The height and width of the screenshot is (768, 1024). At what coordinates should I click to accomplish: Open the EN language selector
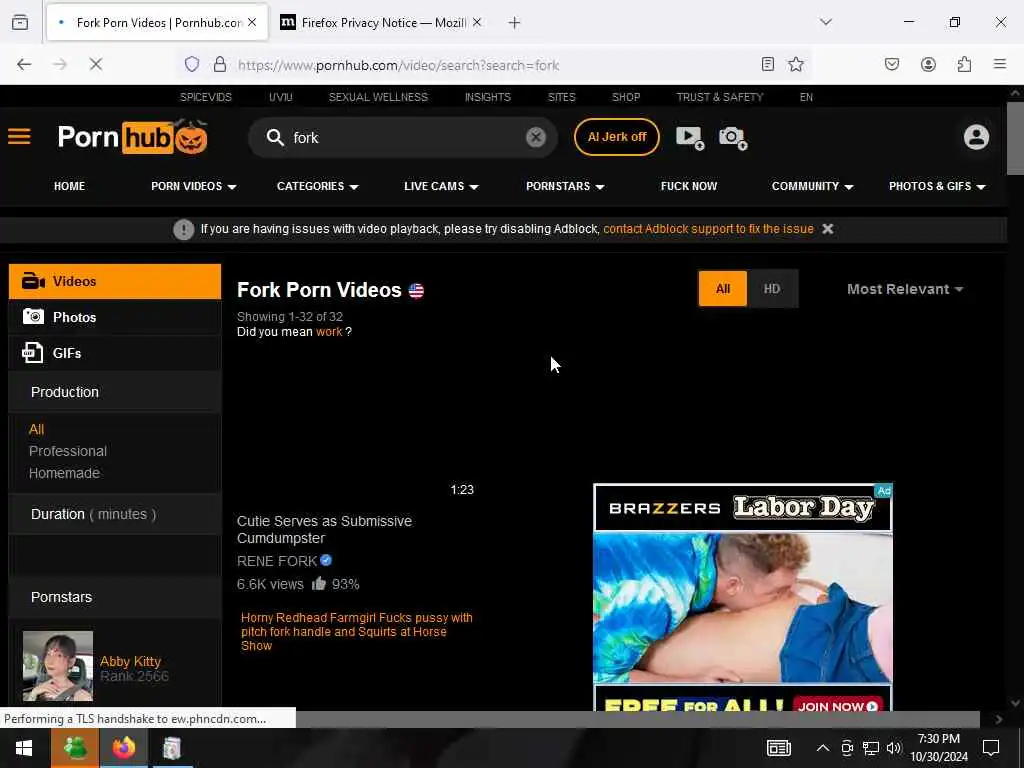806,97
